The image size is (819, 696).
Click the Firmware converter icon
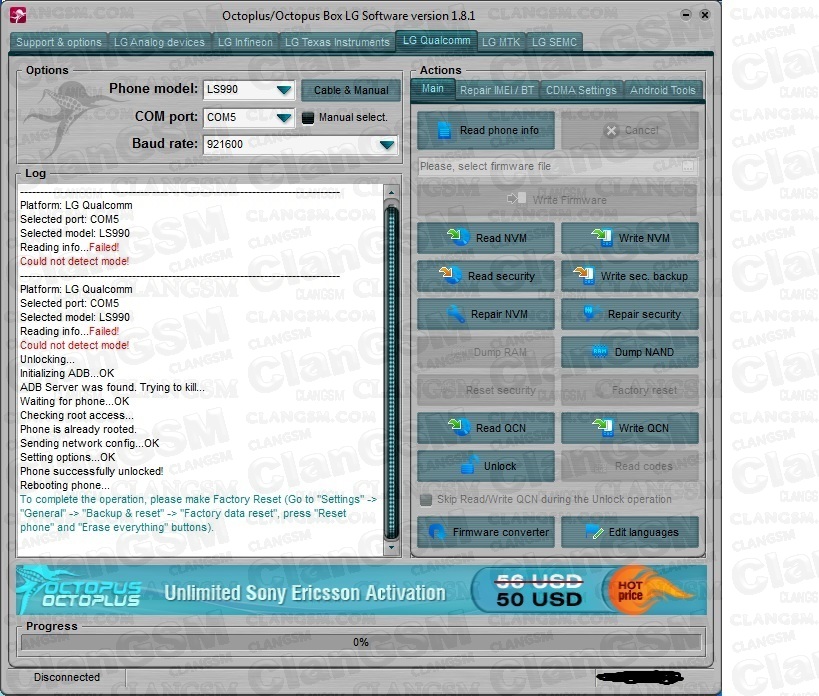click(436, 532)
